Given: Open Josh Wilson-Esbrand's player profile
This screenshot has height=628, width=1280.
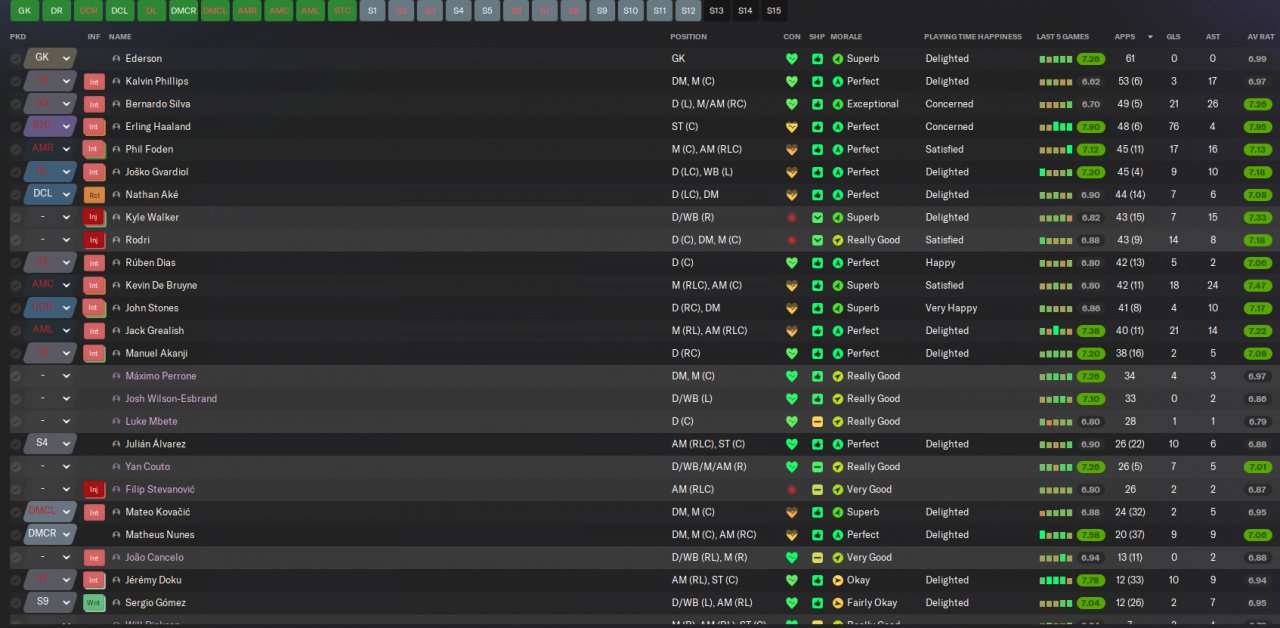Looking at the screenshot, I should coord(171,399).
